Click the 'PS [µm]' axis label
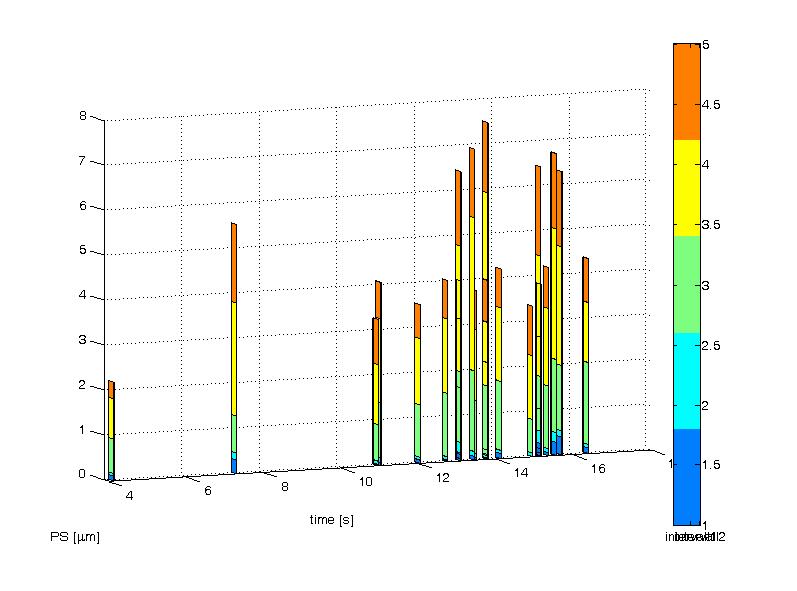Screen dimensions: 797x591 (75, 537)
